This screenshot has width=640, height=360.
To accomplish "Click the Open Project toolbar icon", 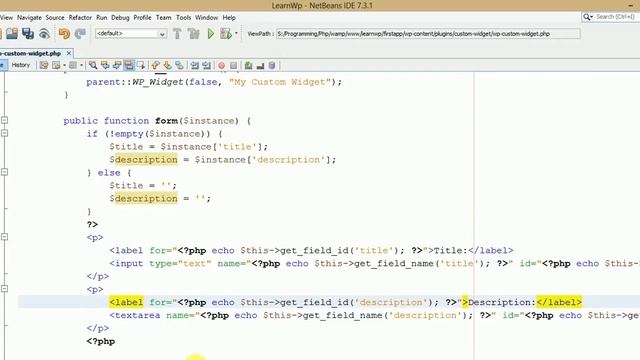I will [x=11, y=33].
